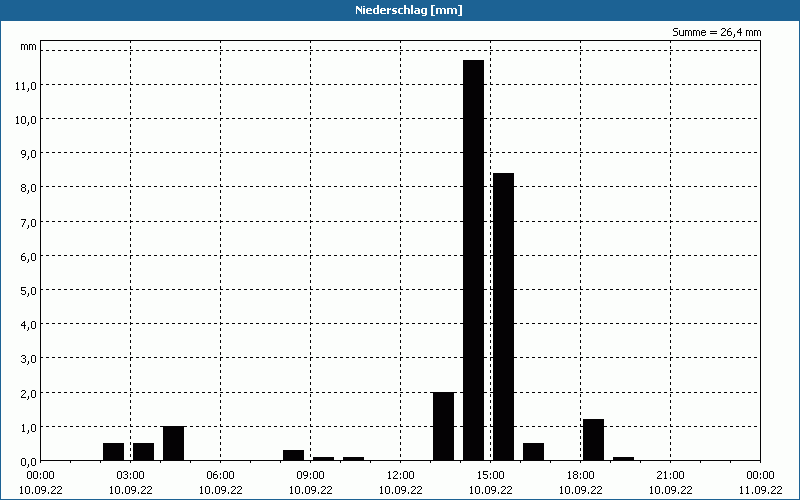
Task: Select the 6,0 y-axis label
Action: pos(28,257)
